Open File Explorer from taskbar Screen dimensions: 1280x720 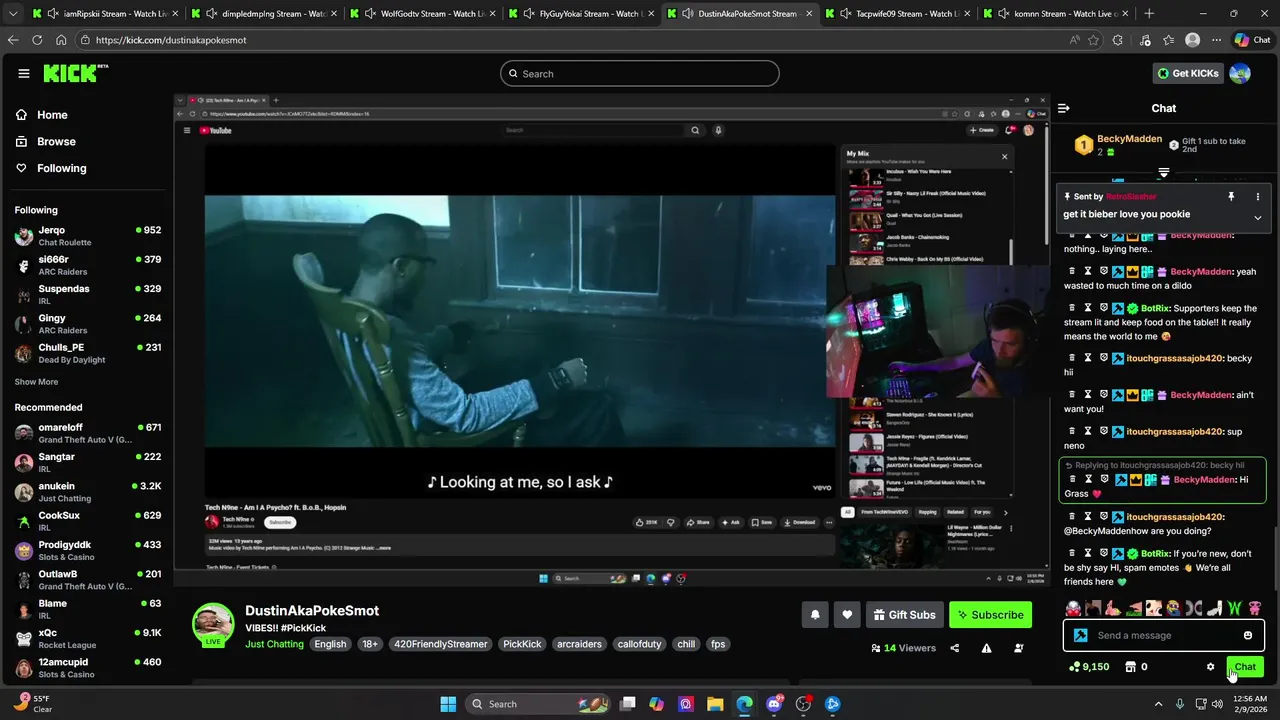716,704
